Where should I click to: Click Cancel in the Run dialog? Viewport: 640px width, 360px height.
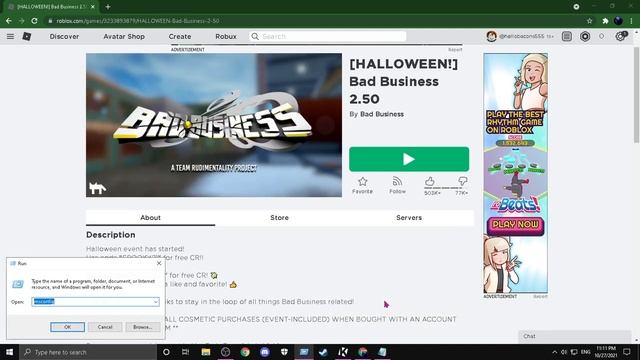(x=105, y=327)
